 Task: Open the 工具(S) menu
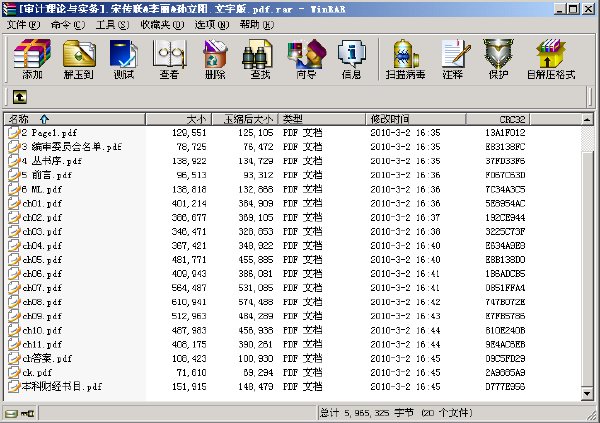(112, 25)
